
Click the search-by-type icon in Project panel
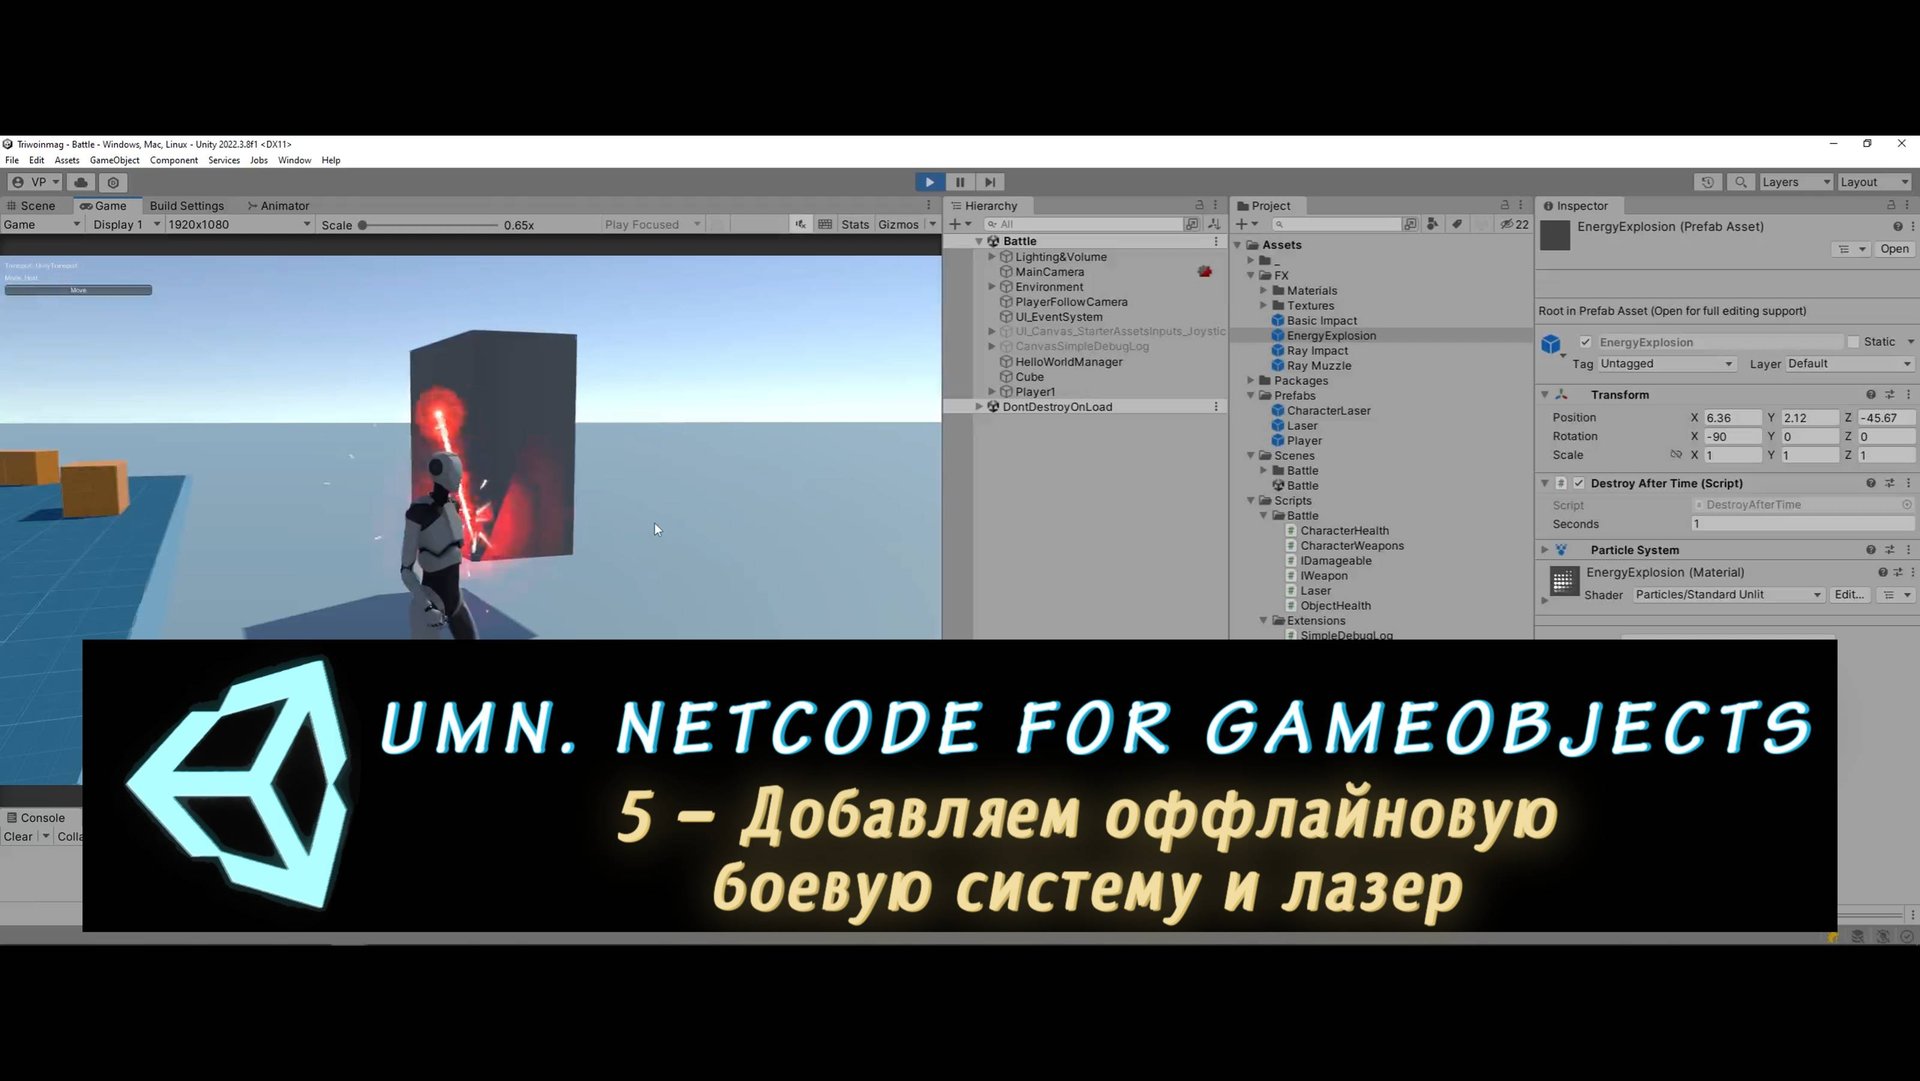click(x=1431, y=224)
